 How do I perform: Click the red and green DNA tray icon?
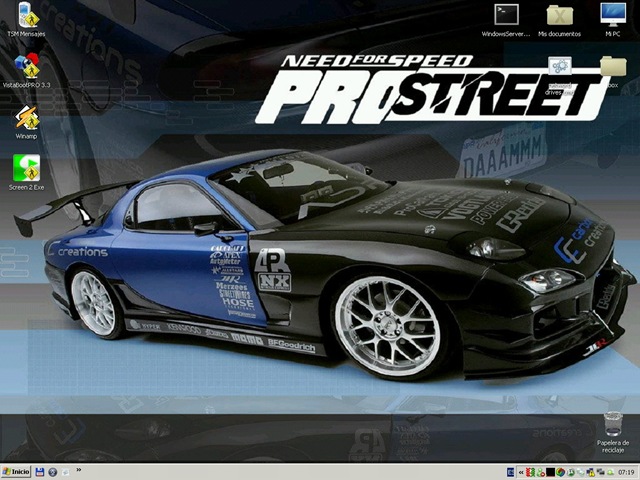531,472
